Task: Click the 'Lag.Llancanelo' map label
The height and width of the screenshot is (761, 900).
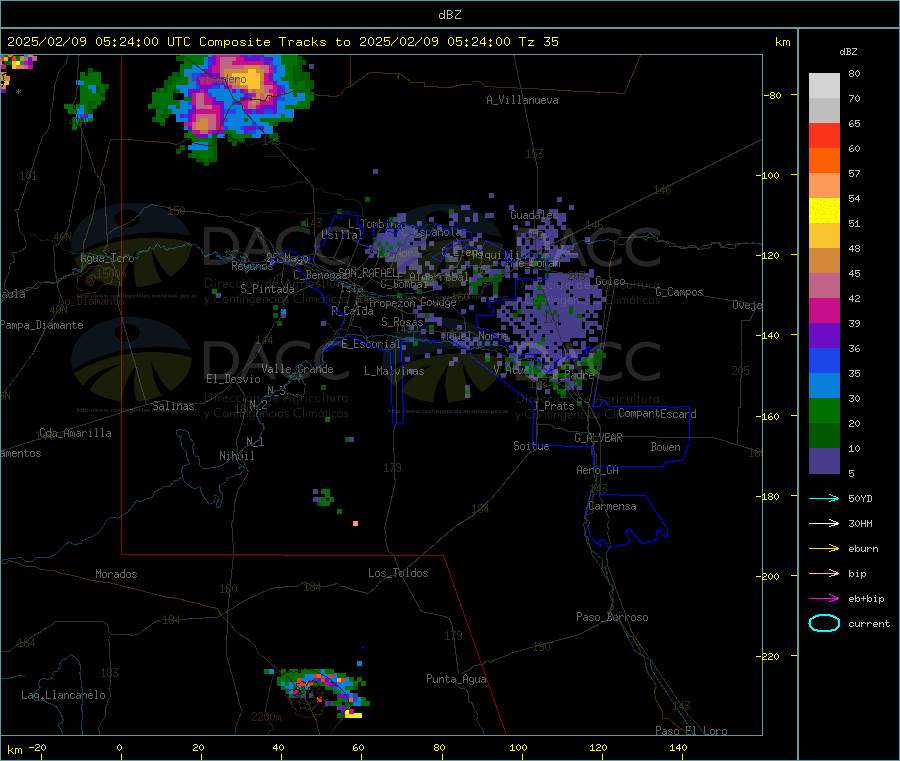Action: [x=63, y=695]
